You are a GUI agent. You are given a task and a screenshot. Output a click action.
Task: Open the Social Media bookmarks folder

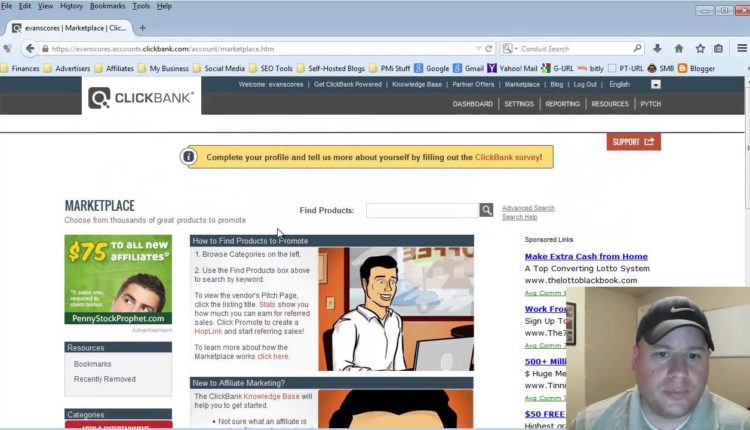tap(219, 68)
